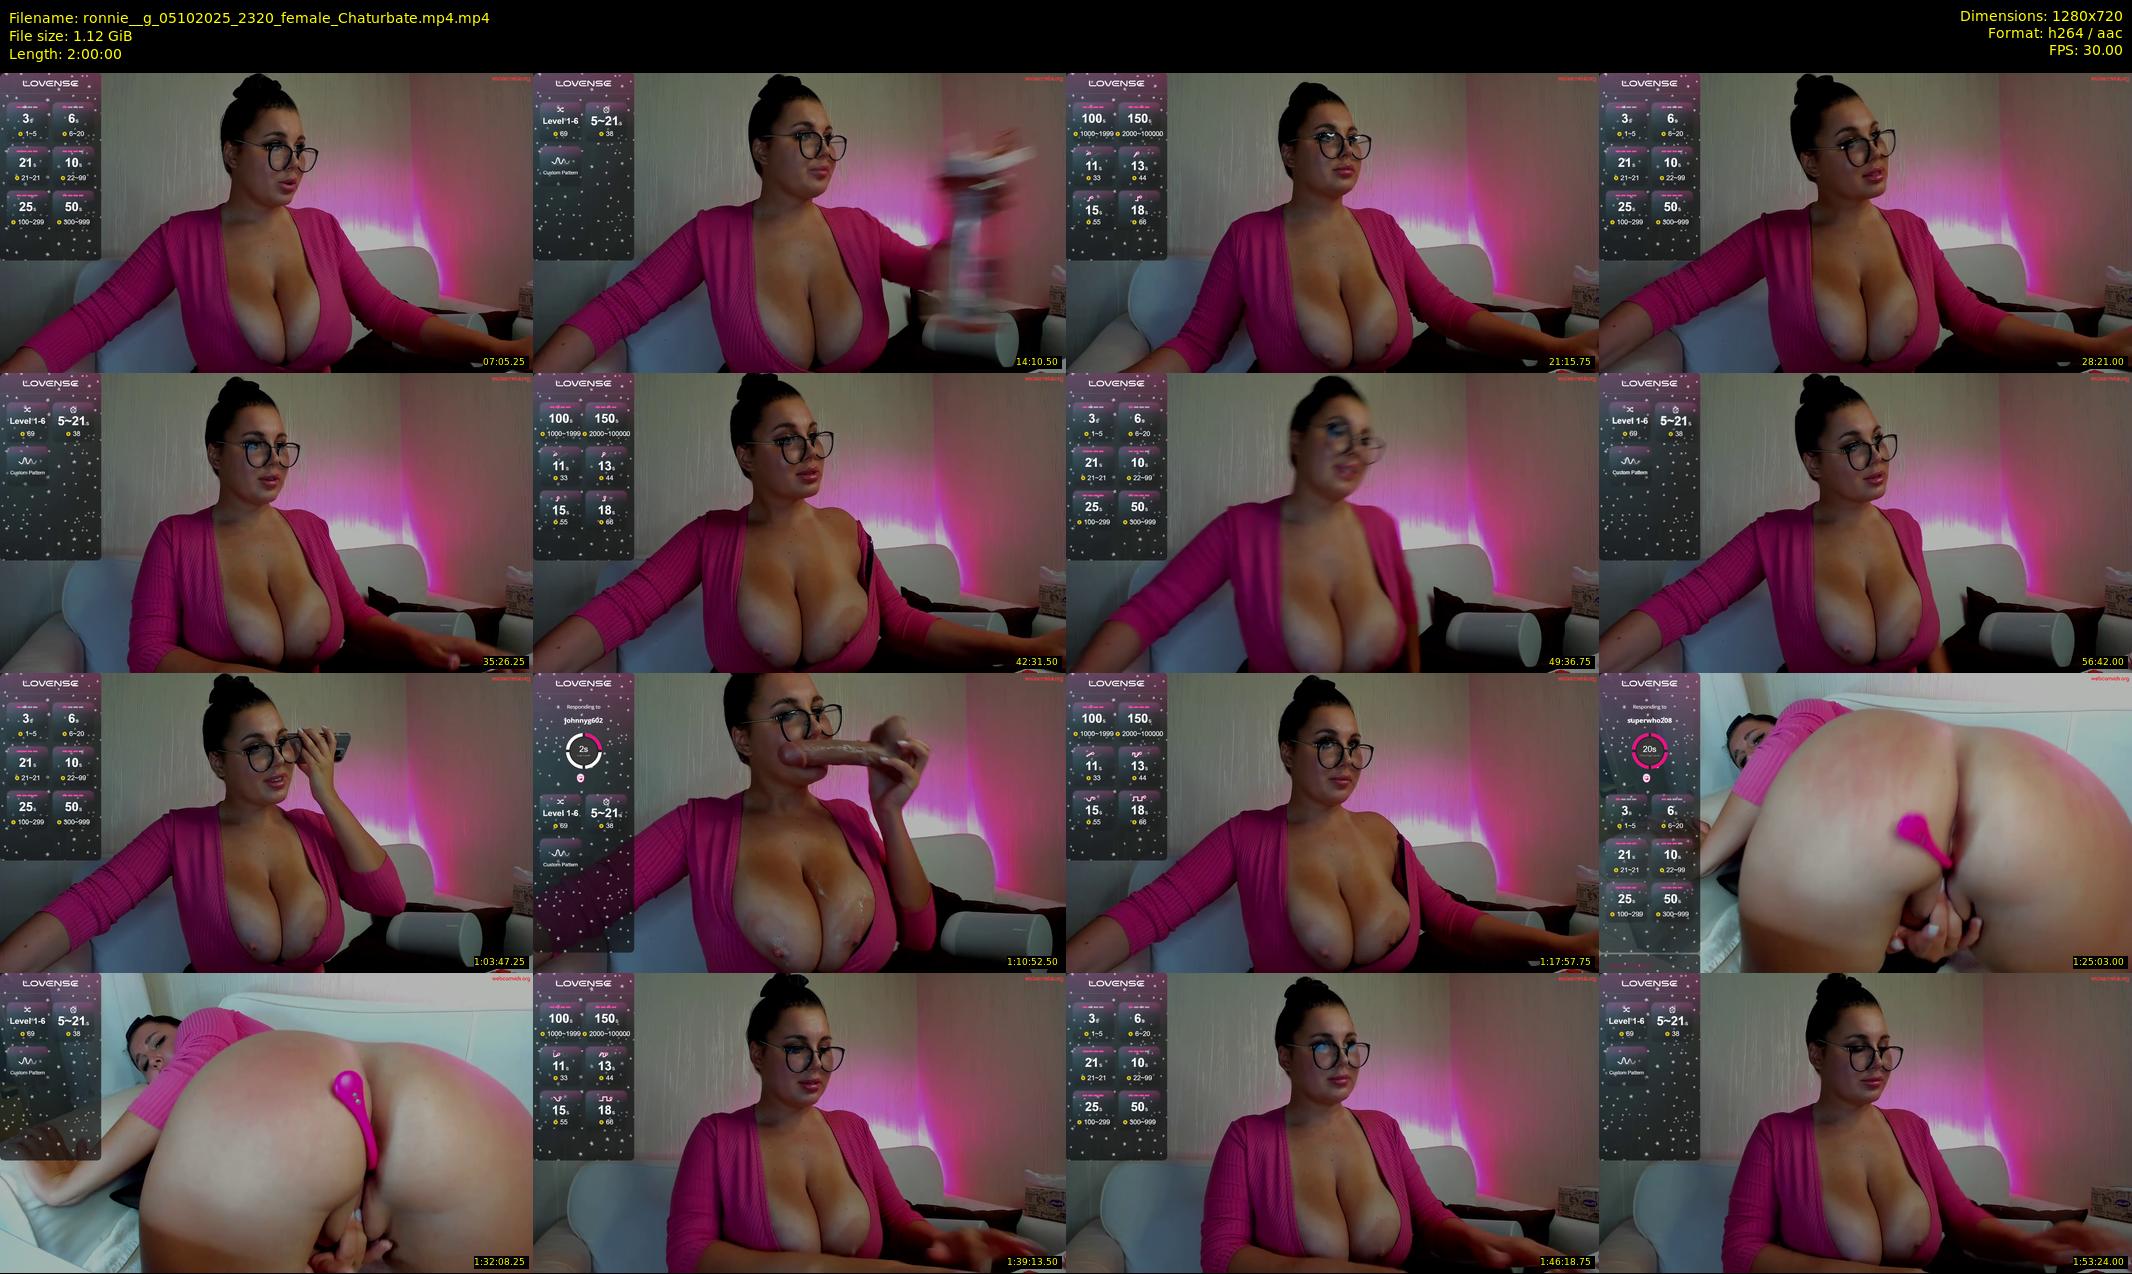The width and height of the screenshot is (2132, 1274).
Task: Click the thumbnail with timestamp 1:25:03.00
Action: (1865, 822)
